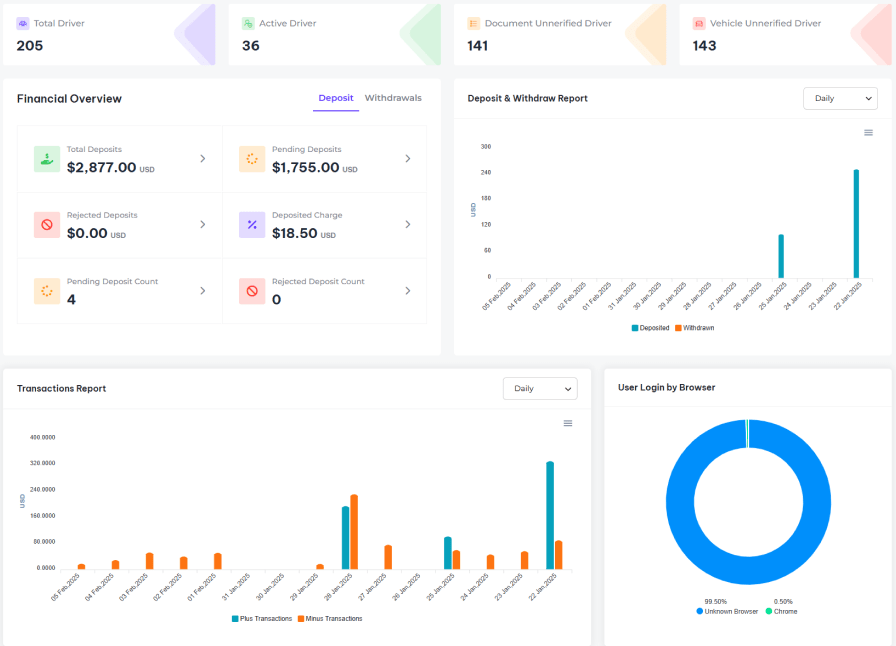896x646 pixels.
Task: Click the Rejected Deposit Count icon
Action: [x=251, y=291]
